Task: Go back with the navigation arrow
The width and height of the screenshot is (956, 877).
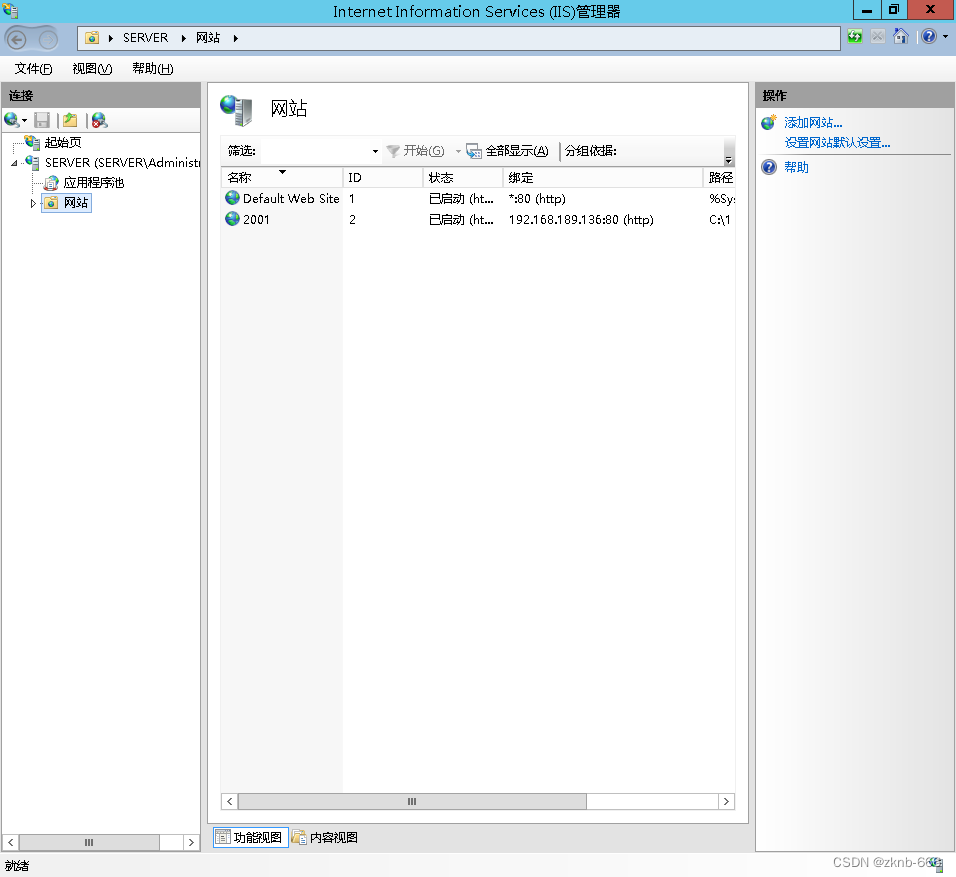Action: click(x=16, y=40)
